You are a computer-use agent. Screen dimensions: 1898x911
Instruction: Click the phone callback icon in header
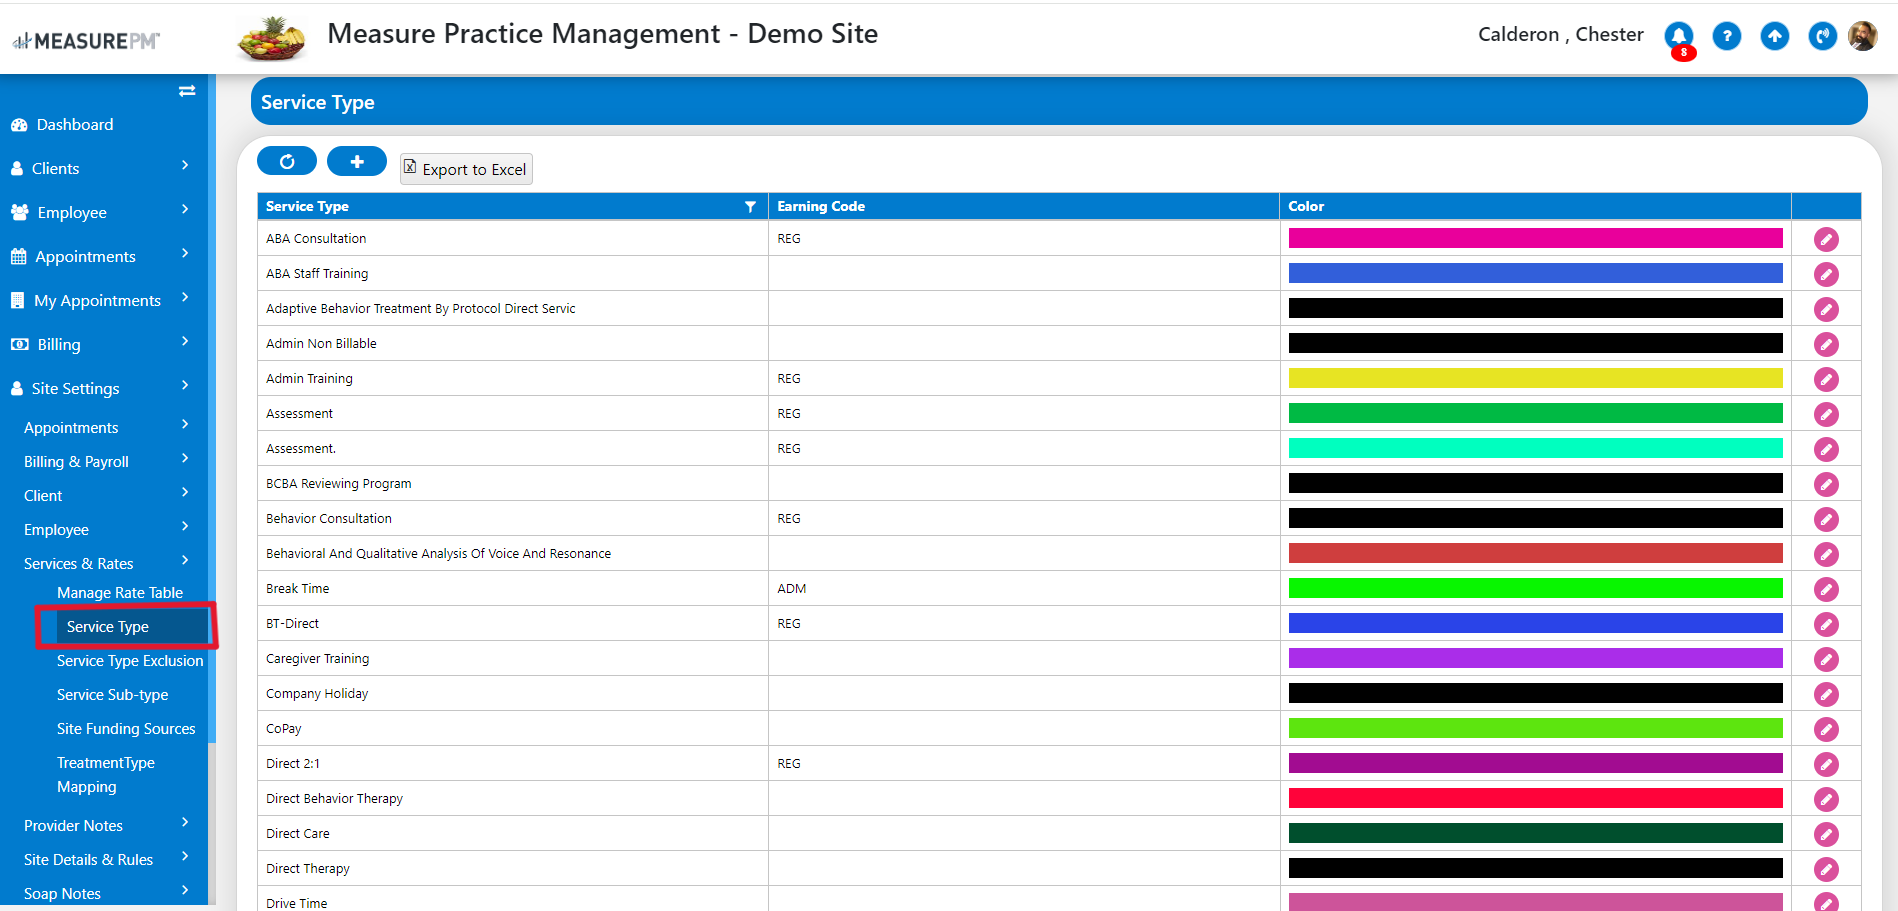click(1823, 37)
